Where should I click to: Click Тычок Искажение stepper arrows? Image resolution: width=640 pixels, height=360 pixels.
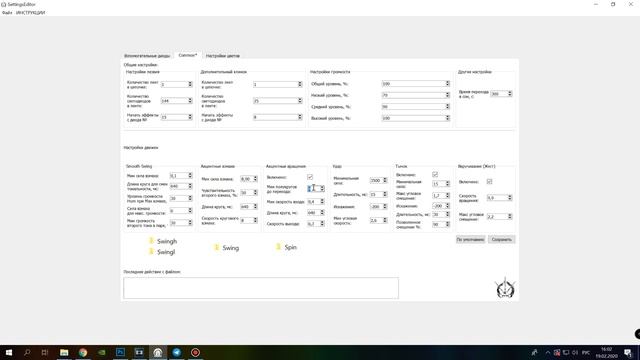click(447, 206)
